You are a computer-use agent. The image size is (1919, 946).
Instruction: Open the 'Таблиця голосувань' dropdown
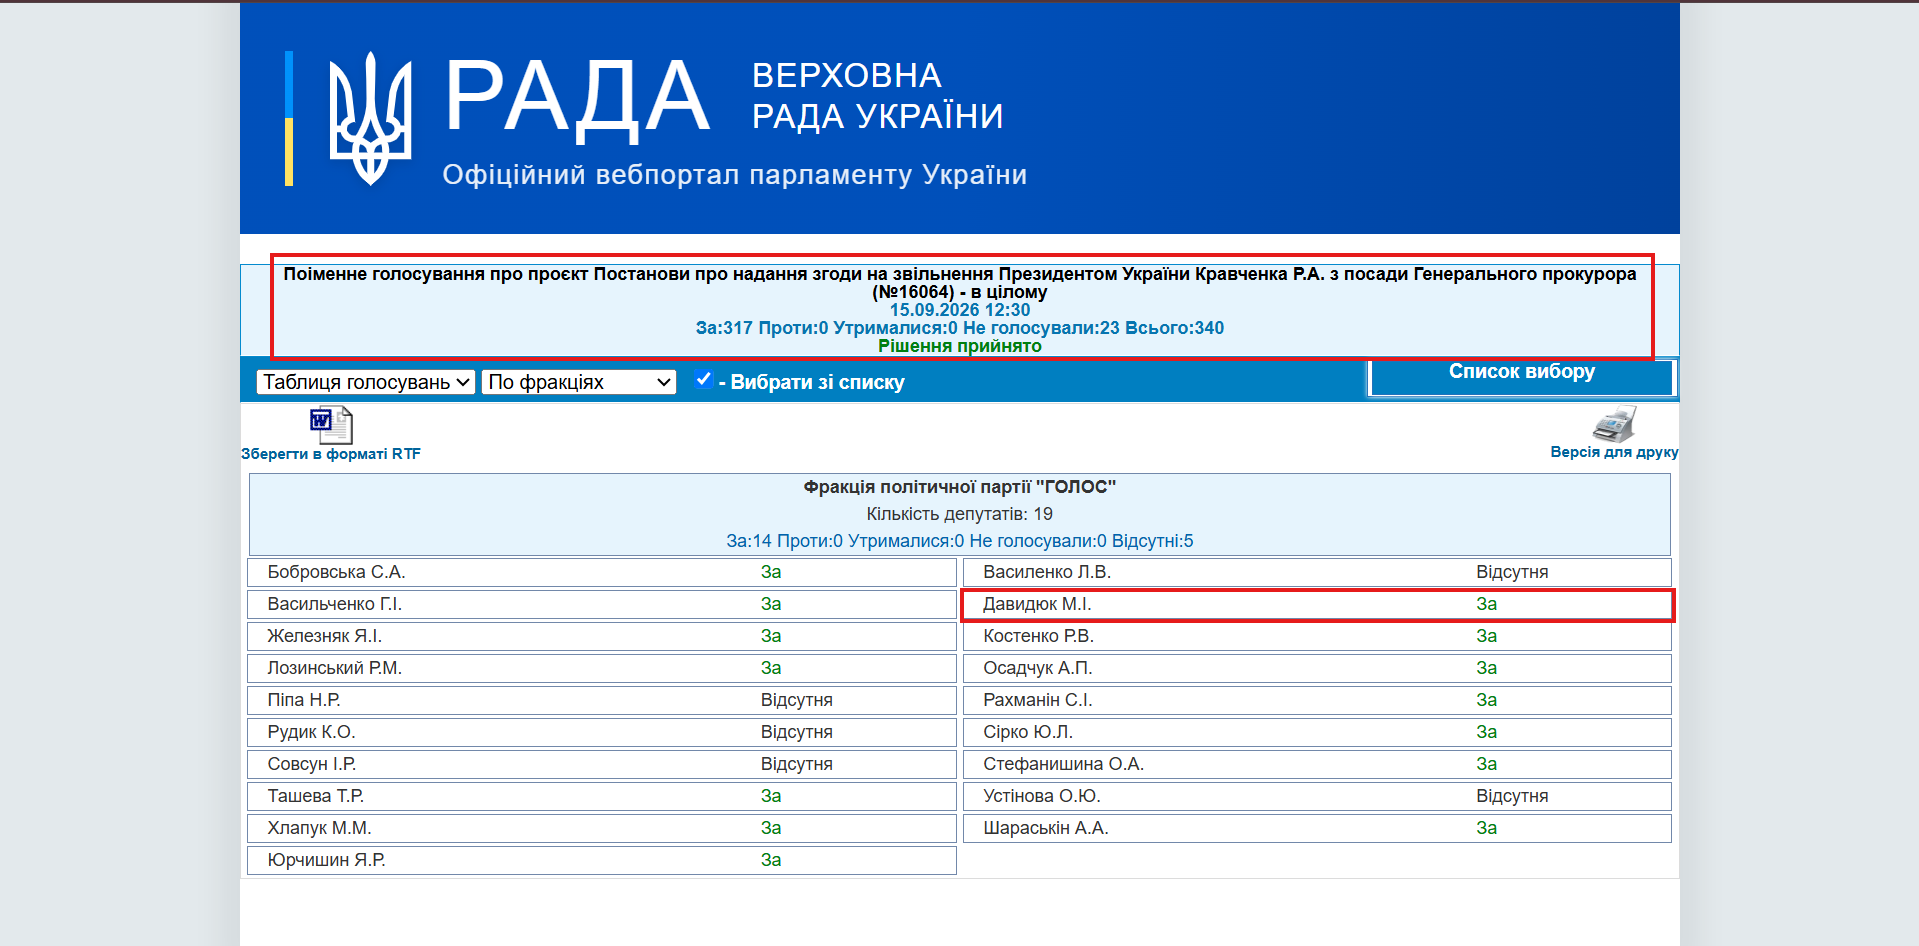pos(366,382)
